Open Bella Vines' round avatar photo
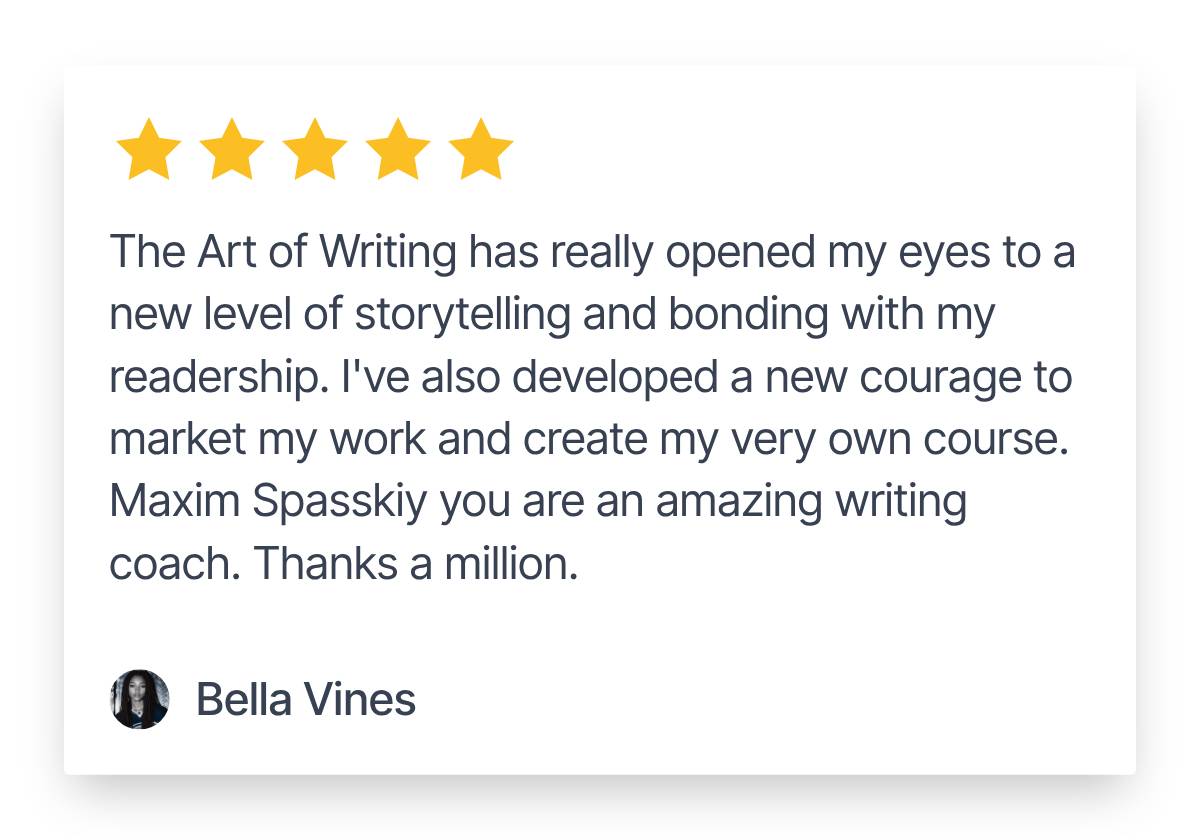 point(139,699)
